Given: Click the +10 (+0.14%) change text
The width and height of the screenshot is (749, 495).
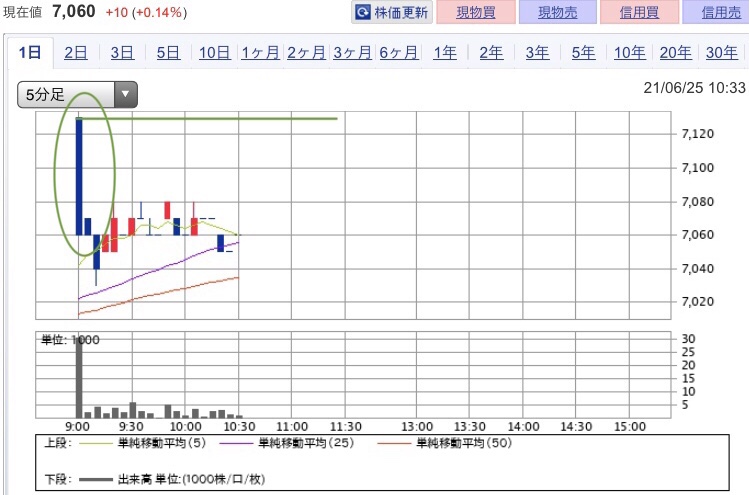Looking at the screenshot, I should tap(146, 12).
